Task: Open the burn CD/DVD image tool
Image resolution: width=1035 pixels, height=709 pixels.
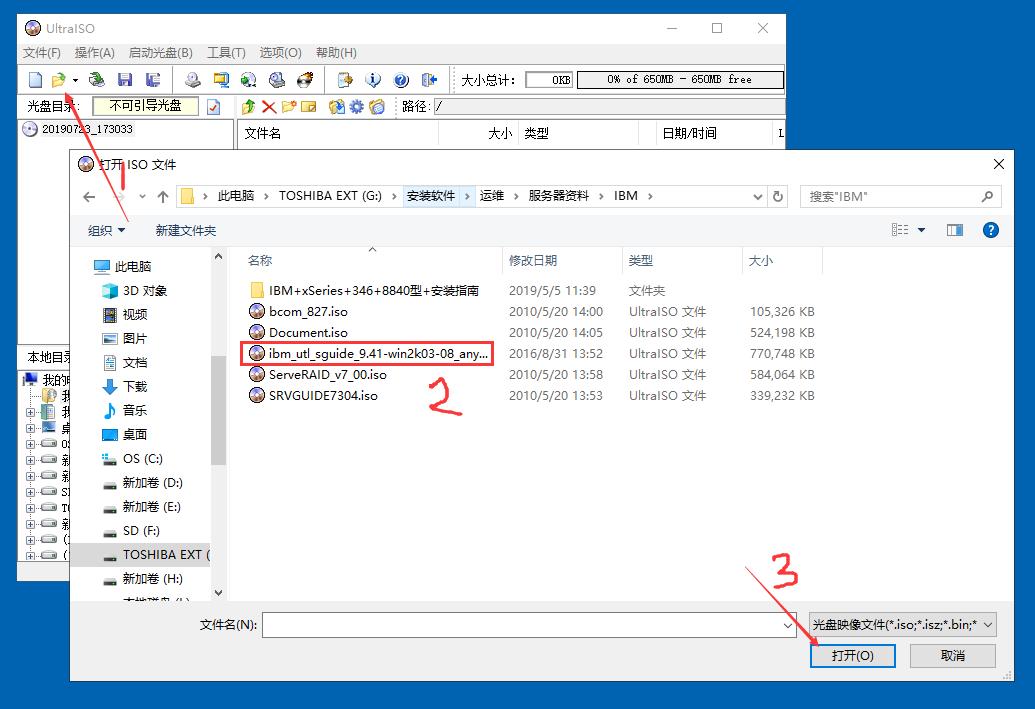Action: pyautogui.click(x=305, y=80)
